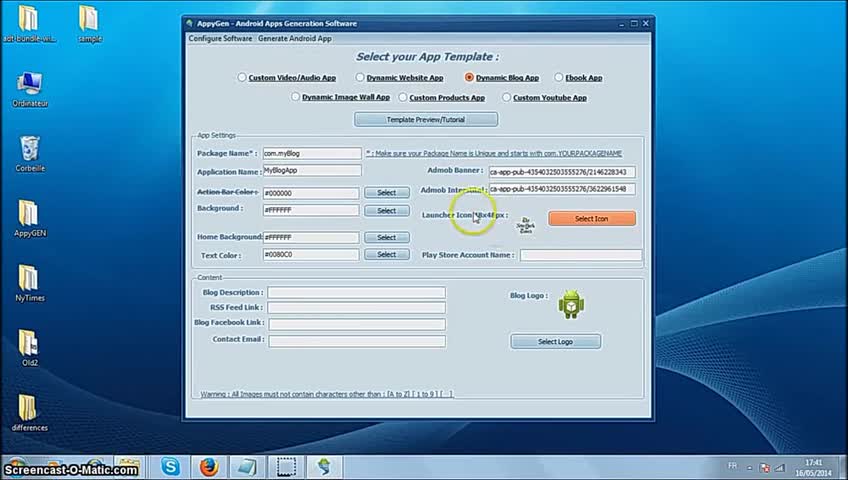The image size is (848, 480).
Task: Click the Blog Description field
Action: point(356,293)
